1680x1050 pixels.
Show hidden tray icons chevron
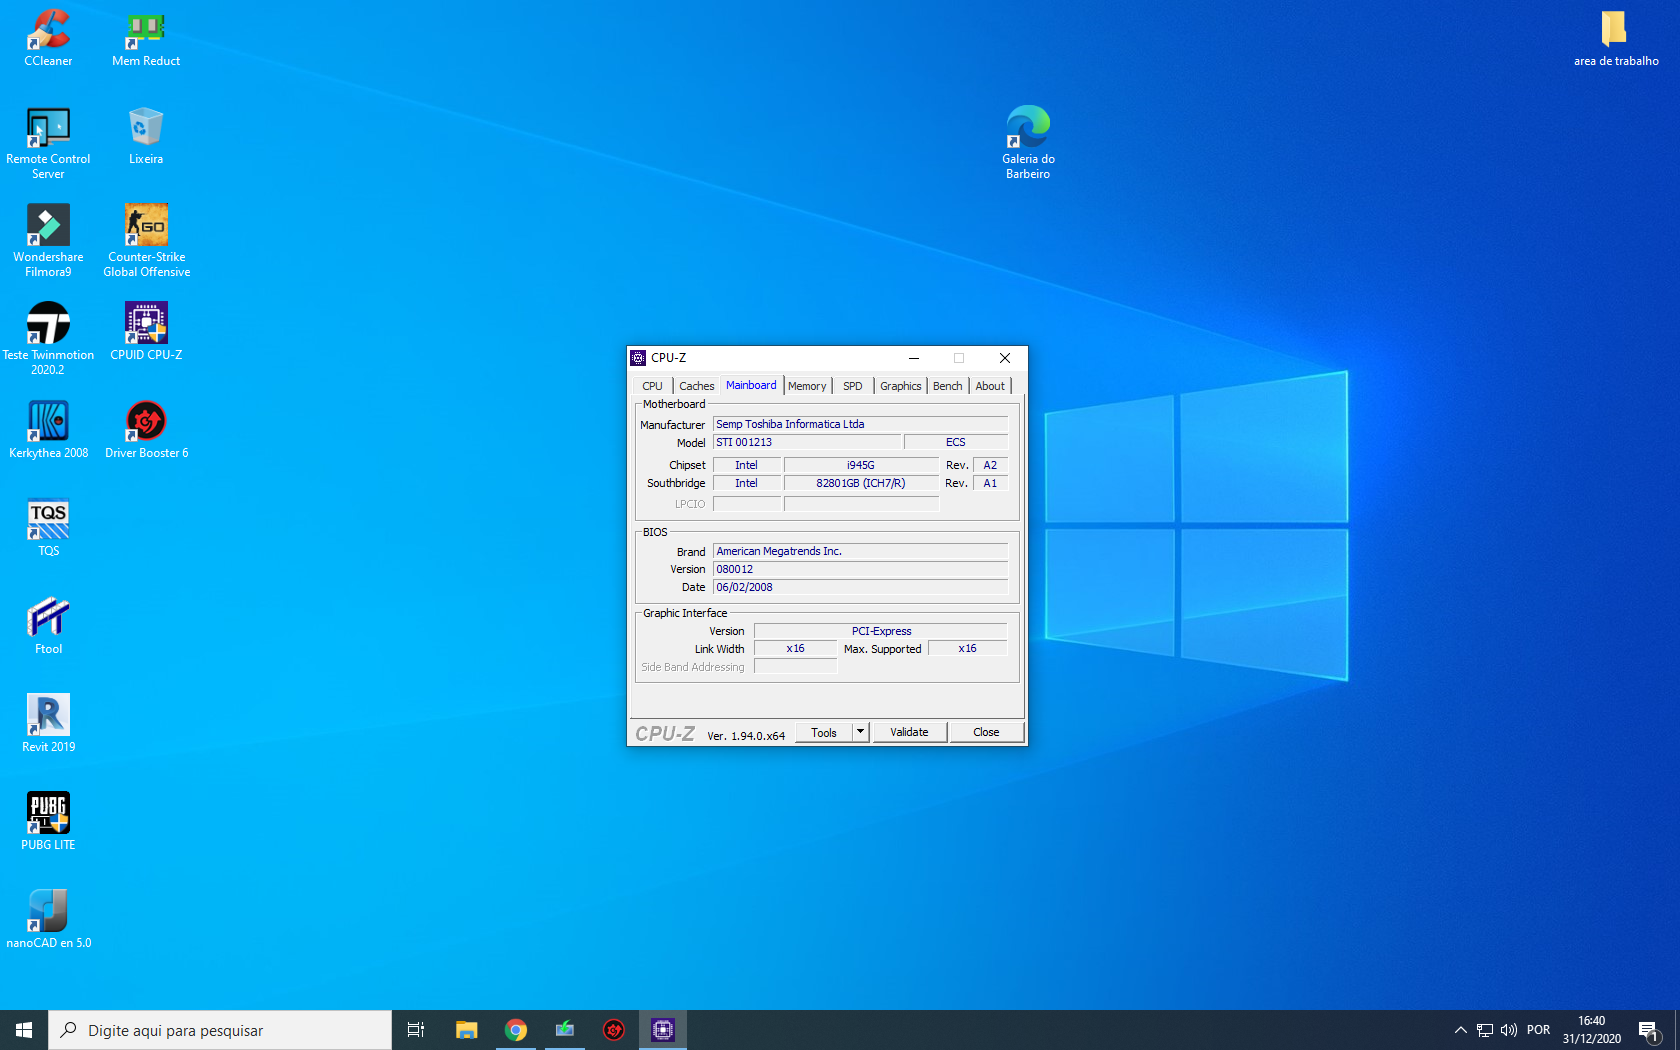pos(1460,1030)
